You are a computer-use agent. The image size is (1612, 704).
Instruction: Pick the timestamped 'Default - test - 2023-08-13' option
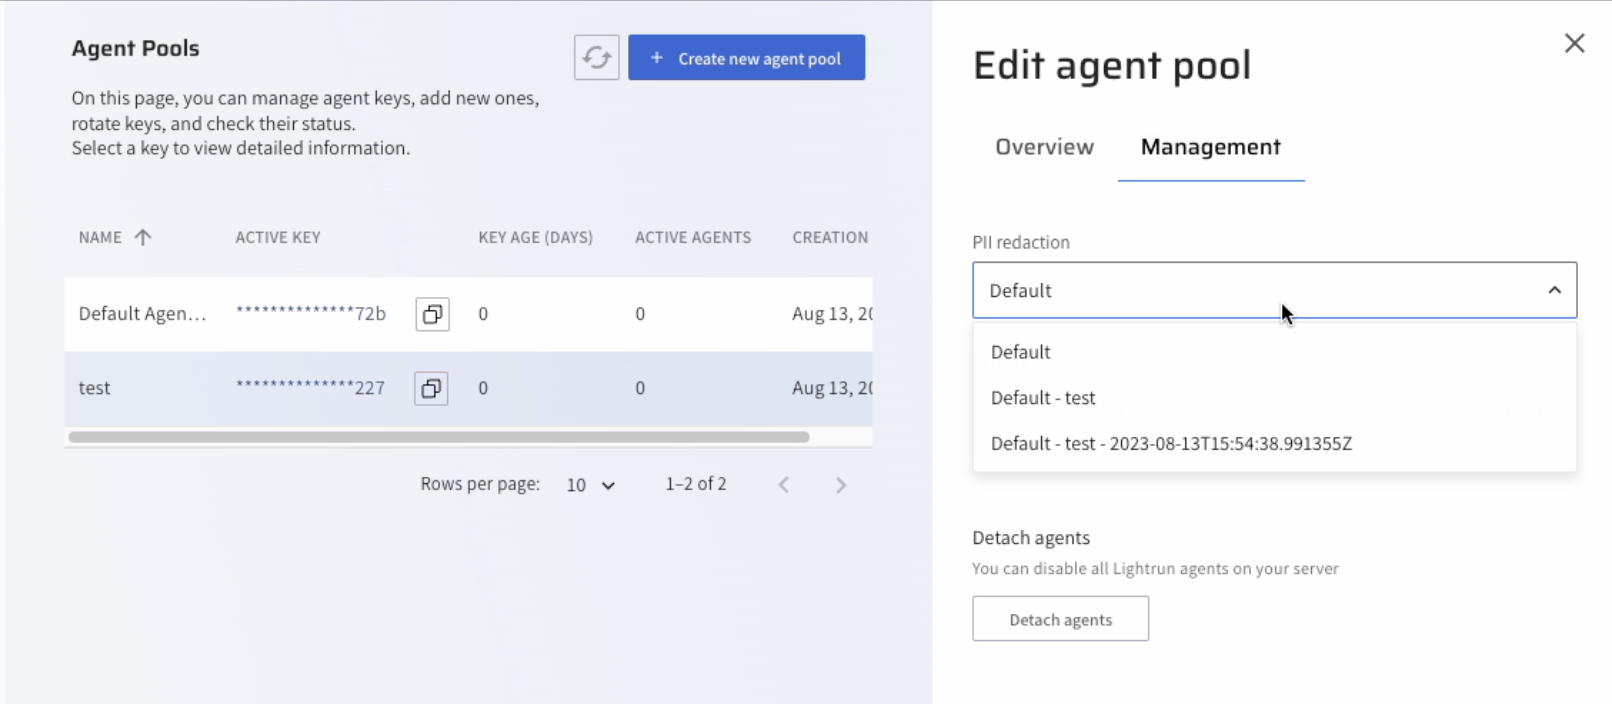click(x=1171, y=444)
